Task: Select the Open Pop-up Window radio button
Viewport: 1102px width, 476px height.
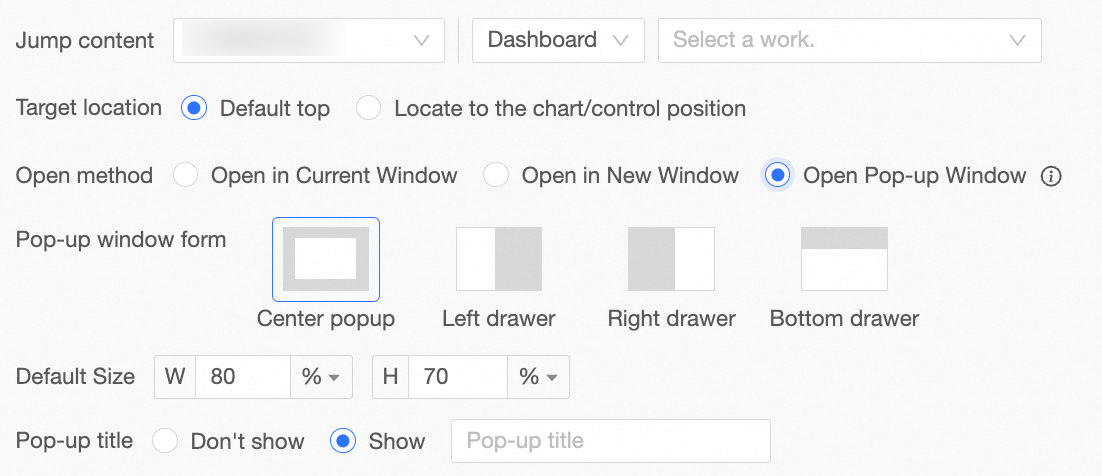Action: point(777,175)
